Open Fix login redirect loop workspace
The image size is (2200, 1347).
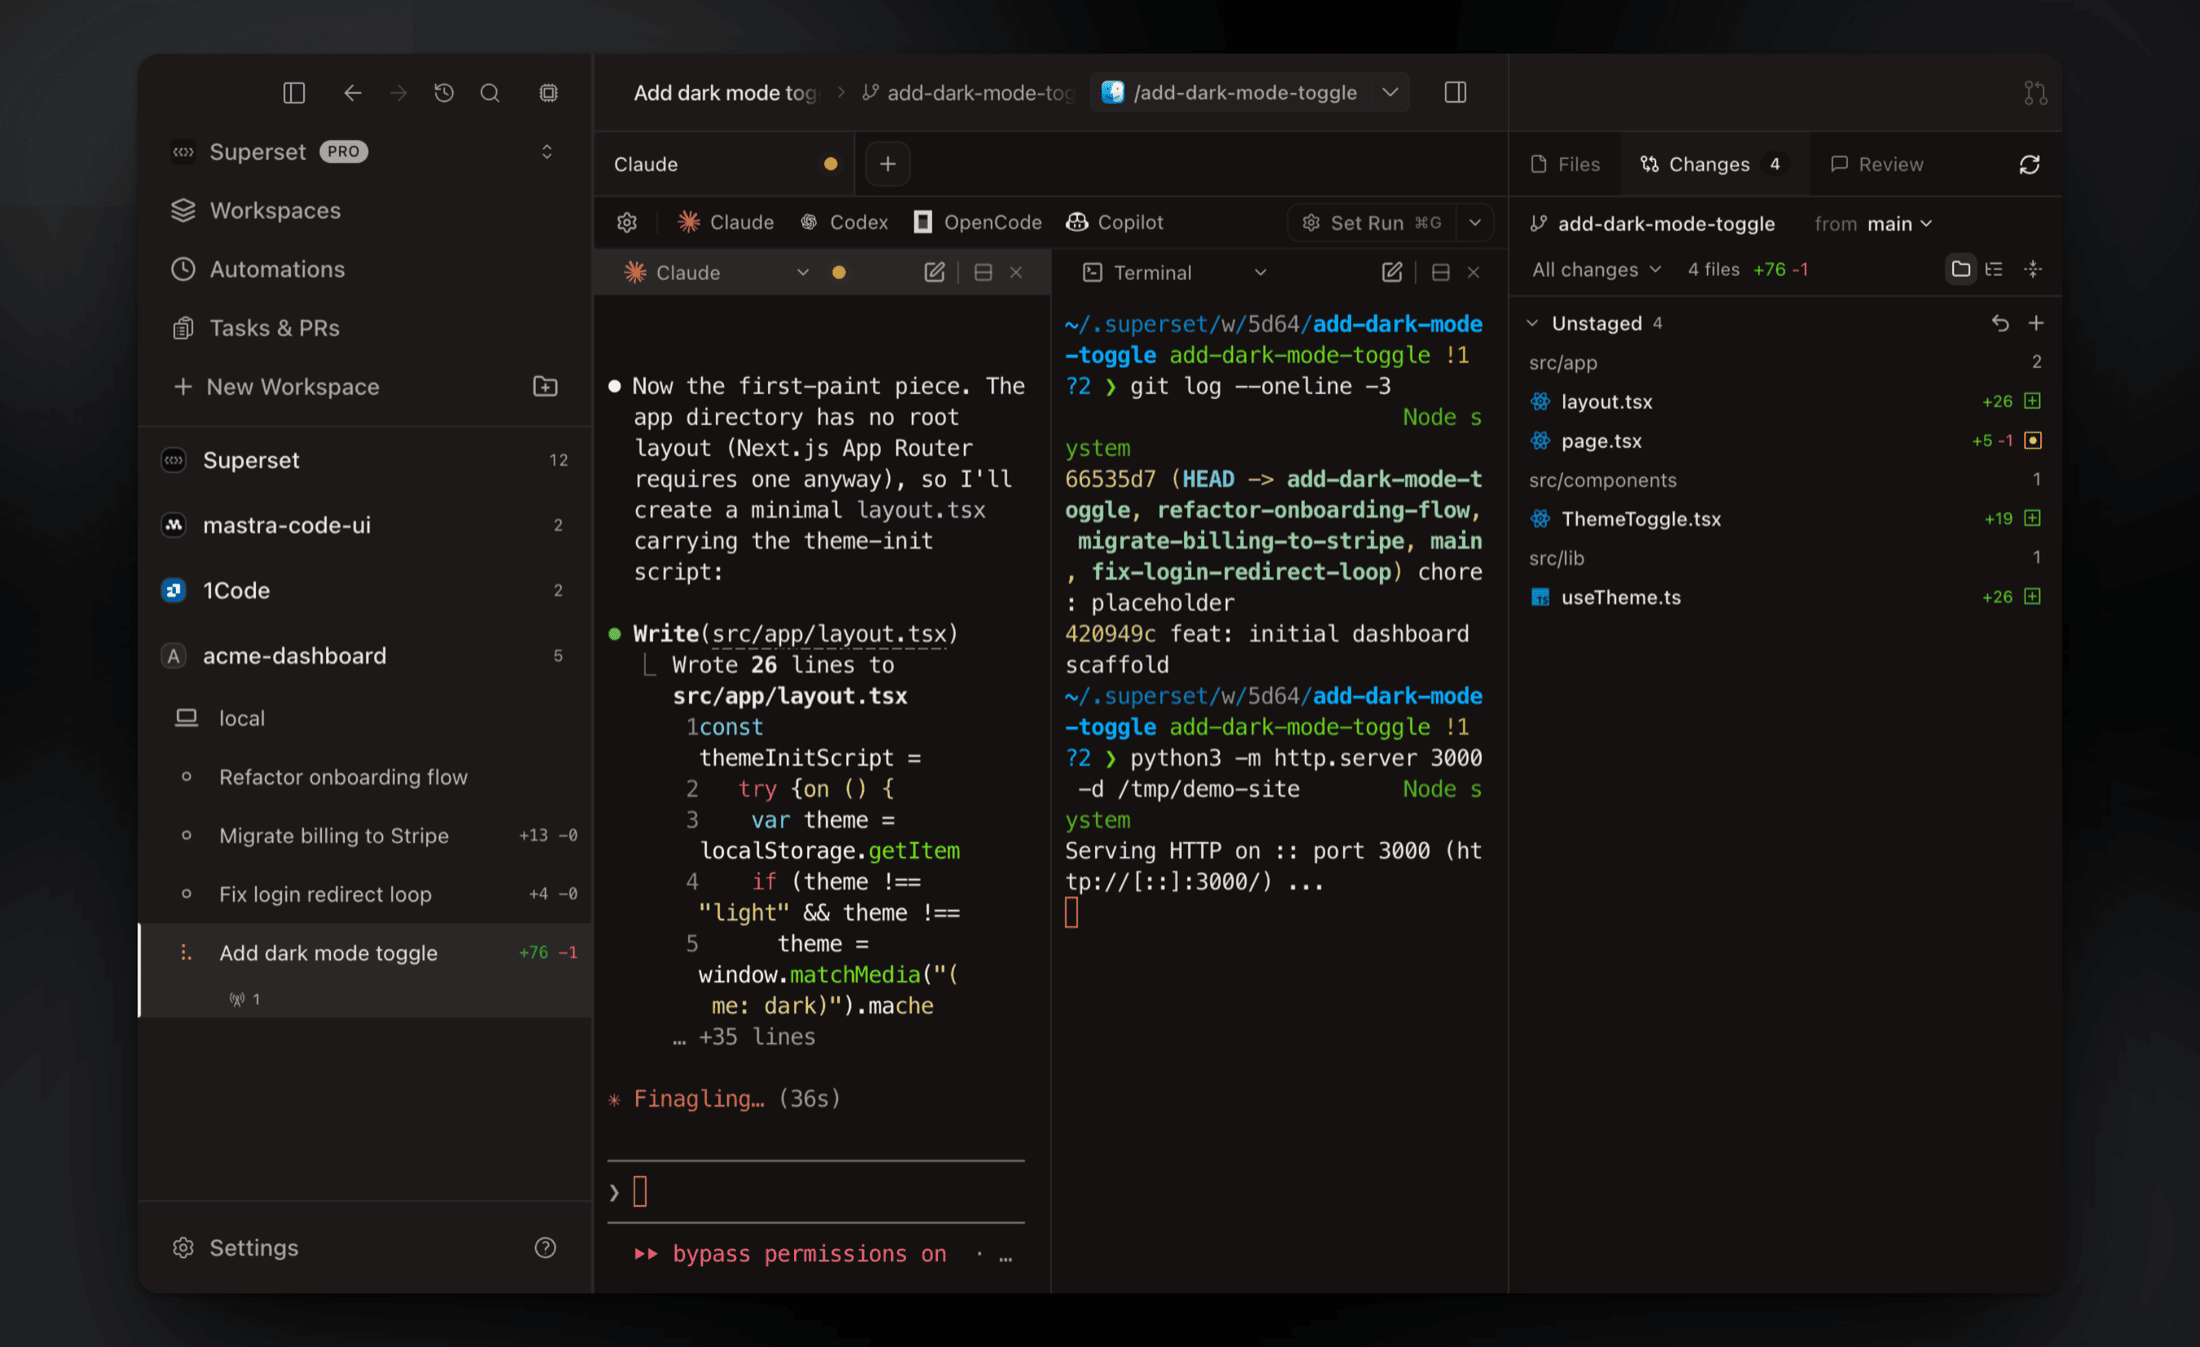click(365, 894)
